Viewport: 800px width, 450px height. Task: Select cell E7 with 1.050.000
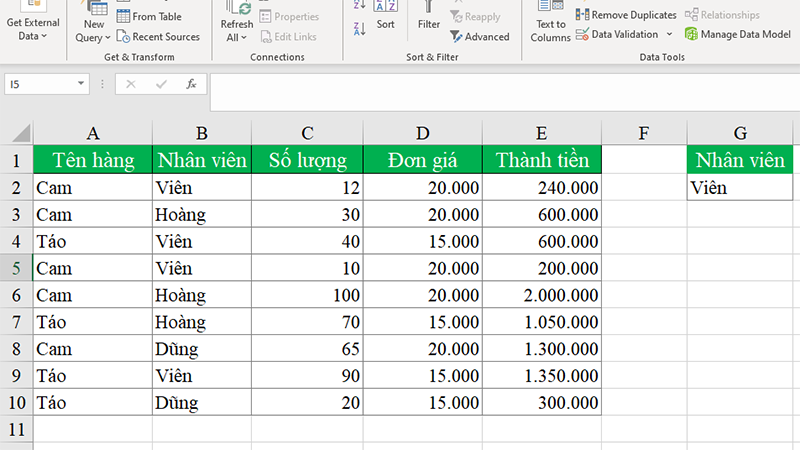[542, 322]
